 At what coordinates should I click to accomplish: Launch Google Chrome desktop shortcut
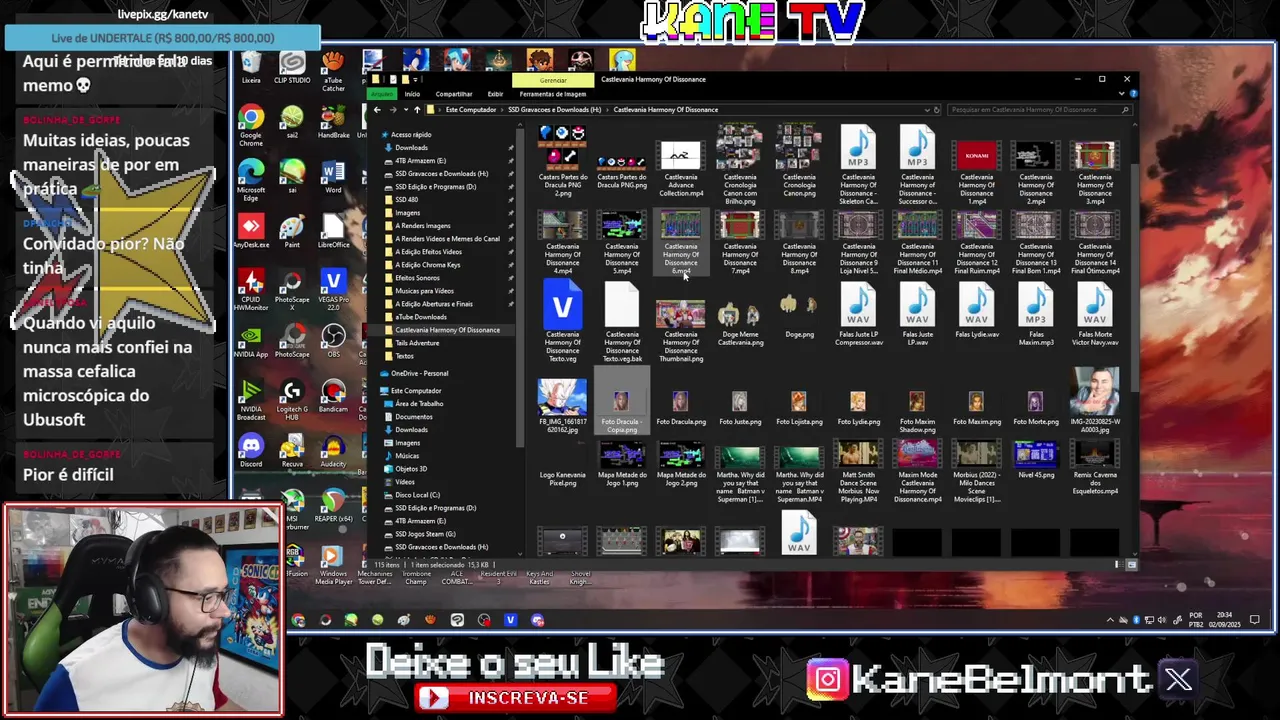(x=251, y=127)
